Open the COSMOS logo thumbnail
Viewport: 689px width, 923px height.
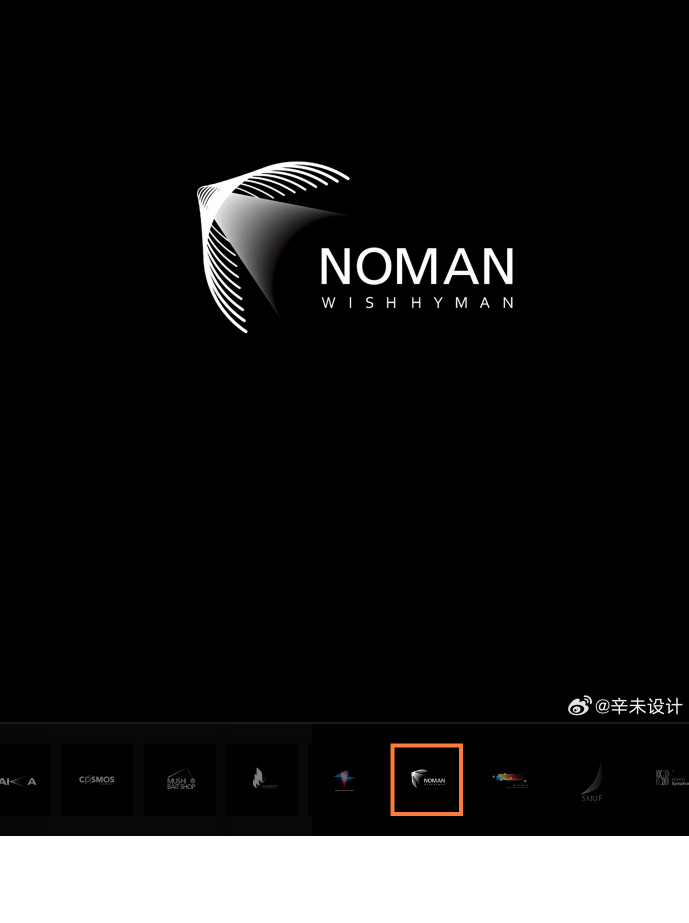[x=97, y=779]
